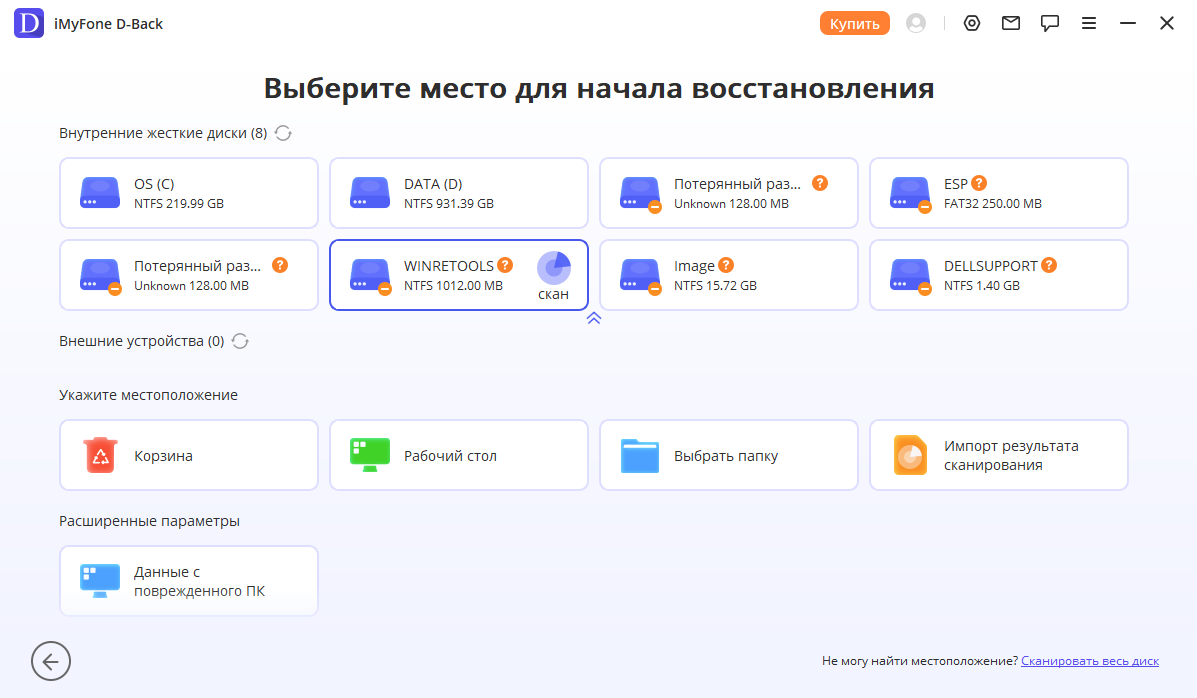The width and height of the screenshot is (1197, 698).
Task: Choose the Рабочий стол desktop icon
Action: coord(370,455)
